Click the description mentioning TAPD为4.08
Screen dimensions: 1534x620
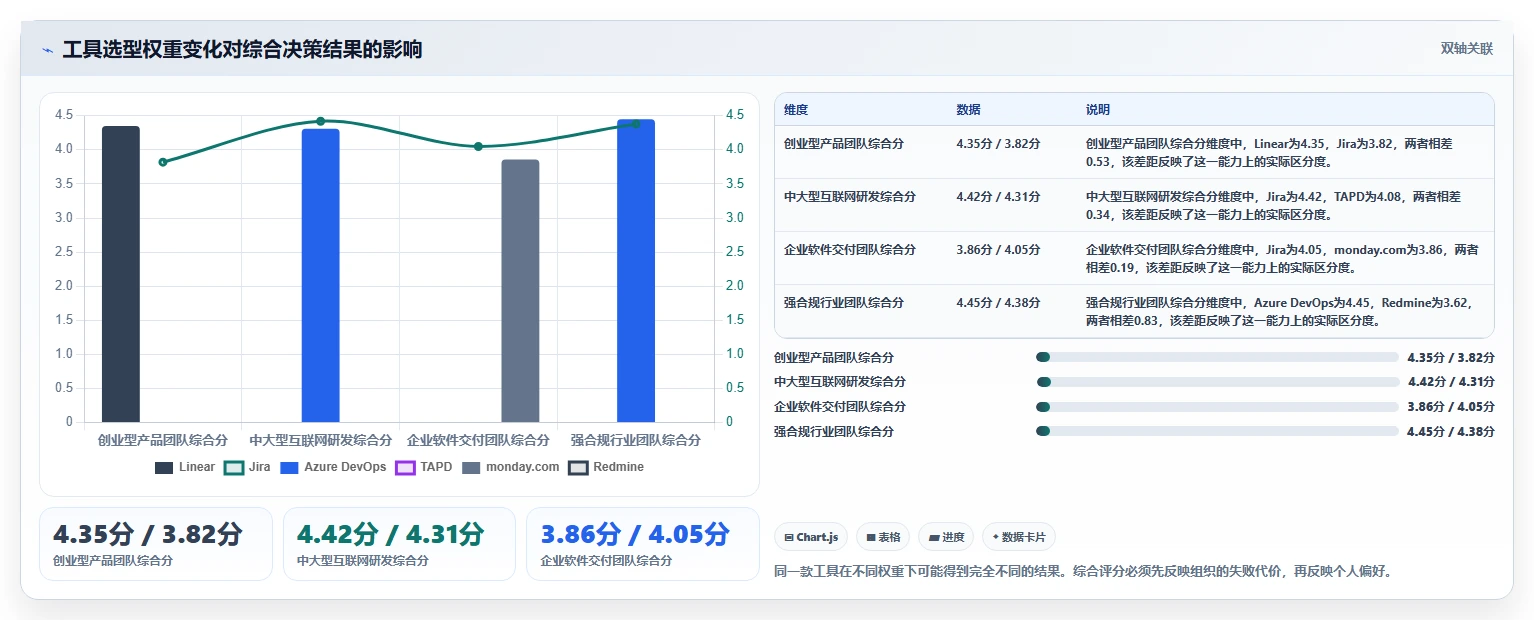coord(1274,205)
